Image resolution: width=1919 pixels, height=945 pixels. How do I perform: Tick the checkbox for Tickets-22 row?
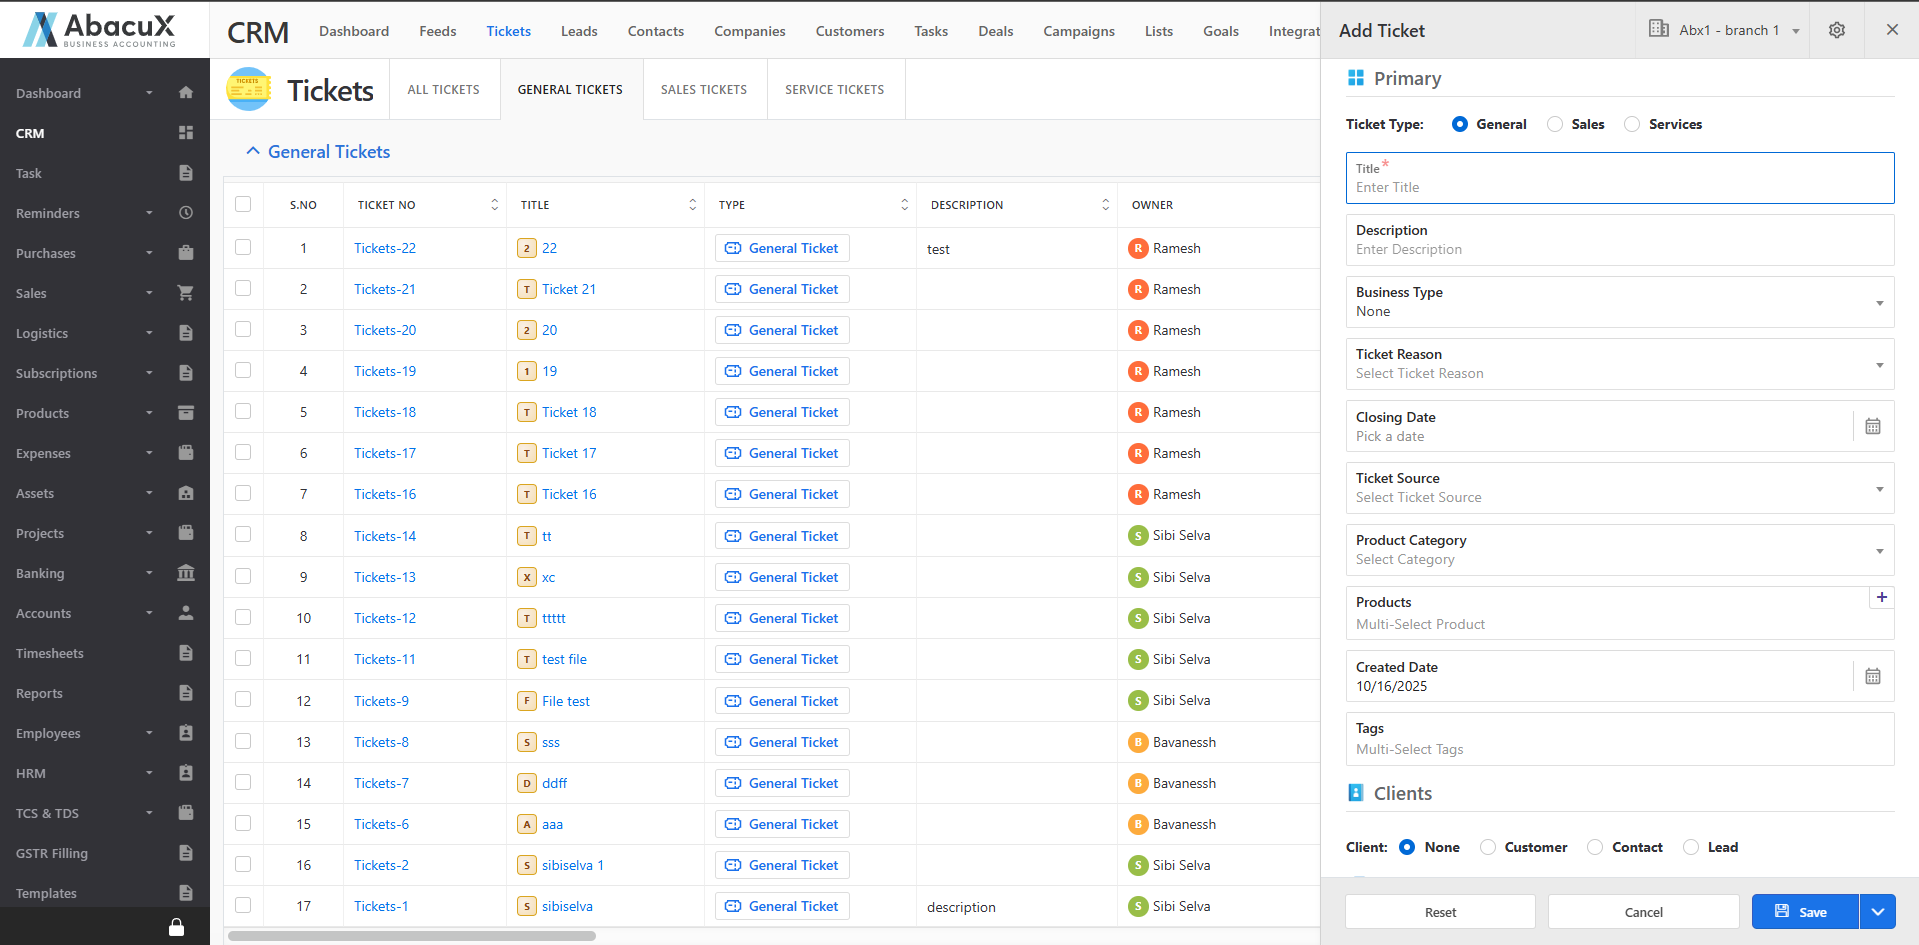coord(243,247)
